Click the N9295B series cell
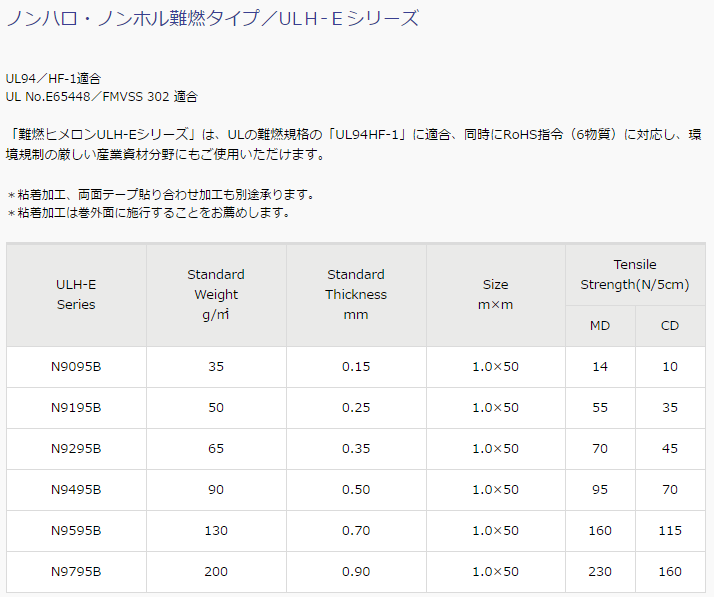Screen dimensions: 714x597 [x=76, y=449]
